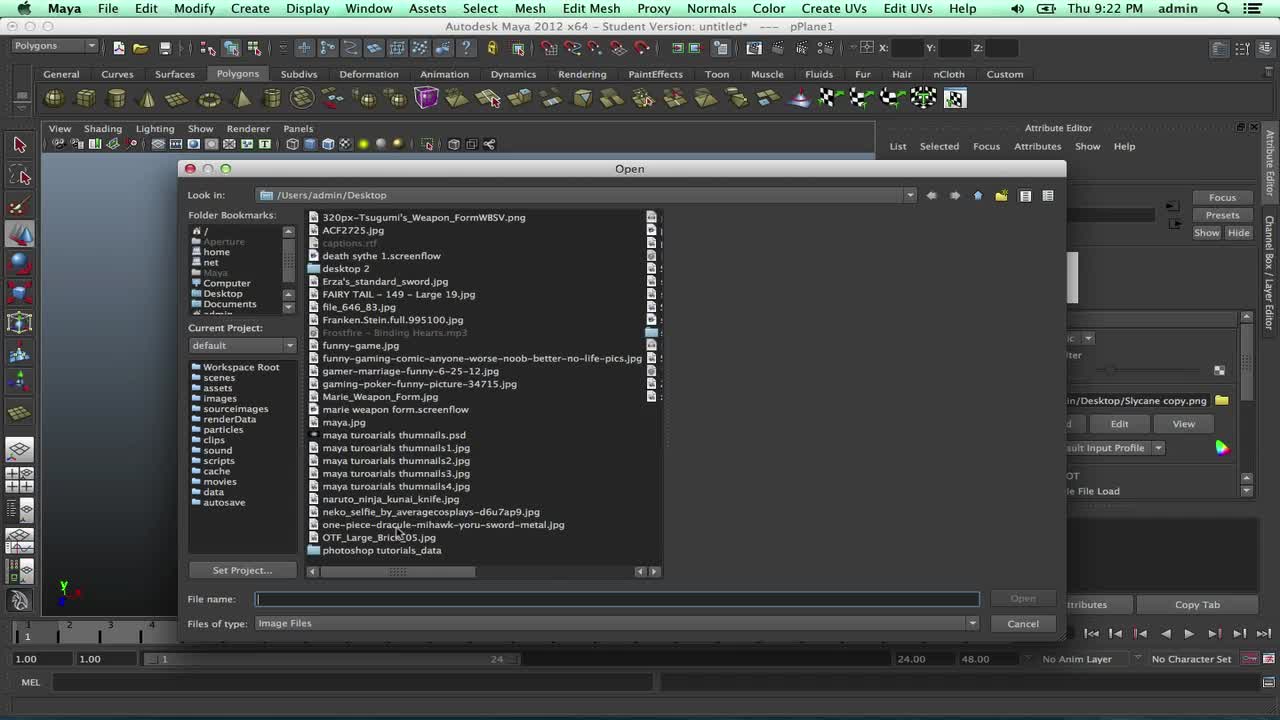The width and height of the screenshot is (1280, 720).
Task: Expand the Input Profile dropdown arrow
Action: pos(1158,448)
